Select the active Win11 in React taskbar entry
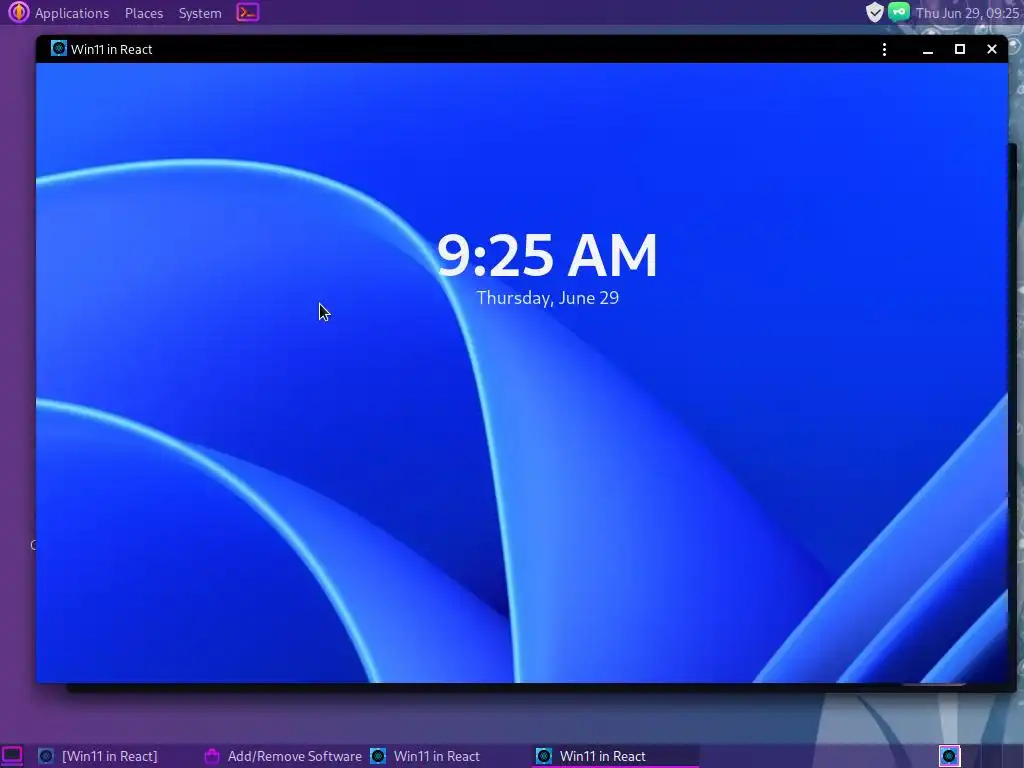This screenshot has height=768, width=1024. tap(615, 756)
